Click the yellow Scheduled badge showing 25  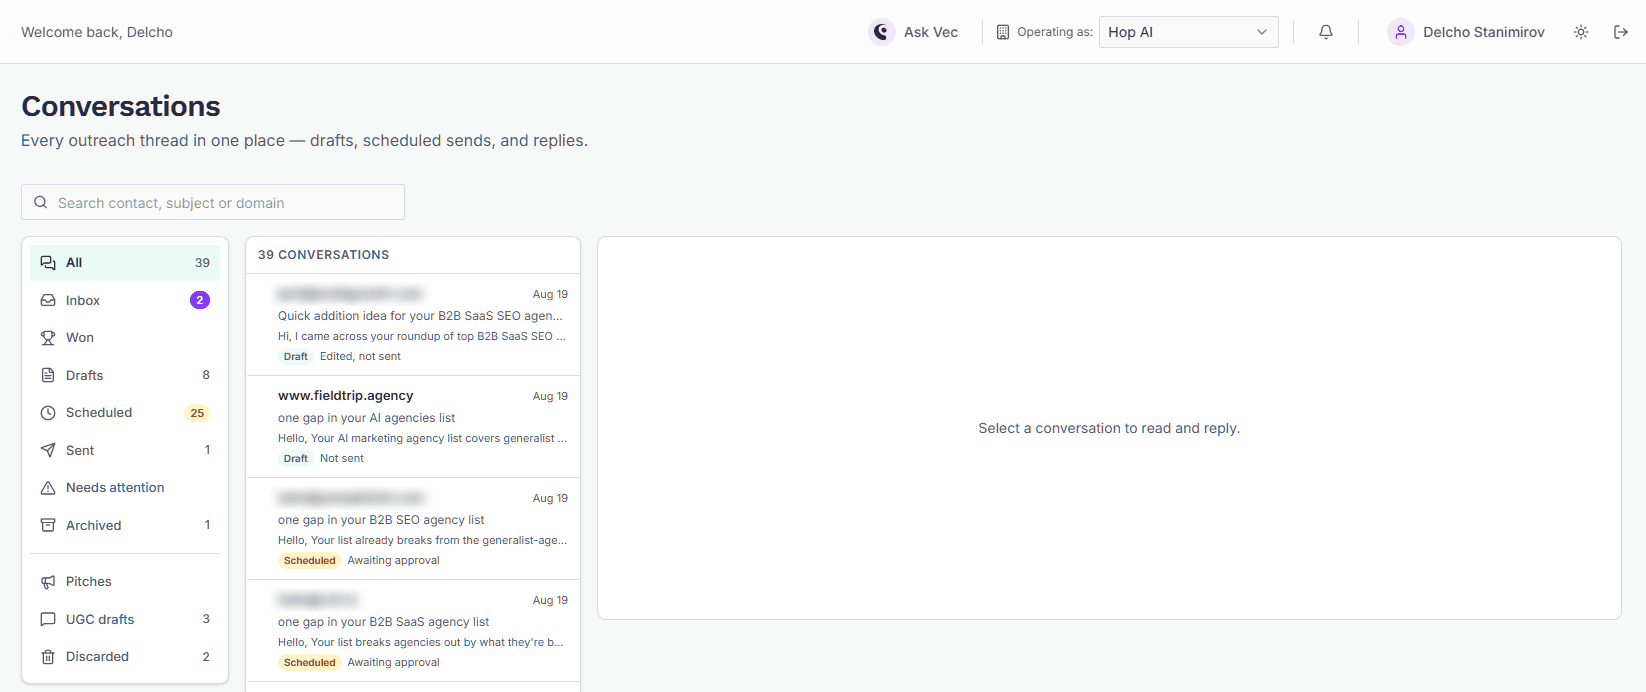(x=197, y=413)
